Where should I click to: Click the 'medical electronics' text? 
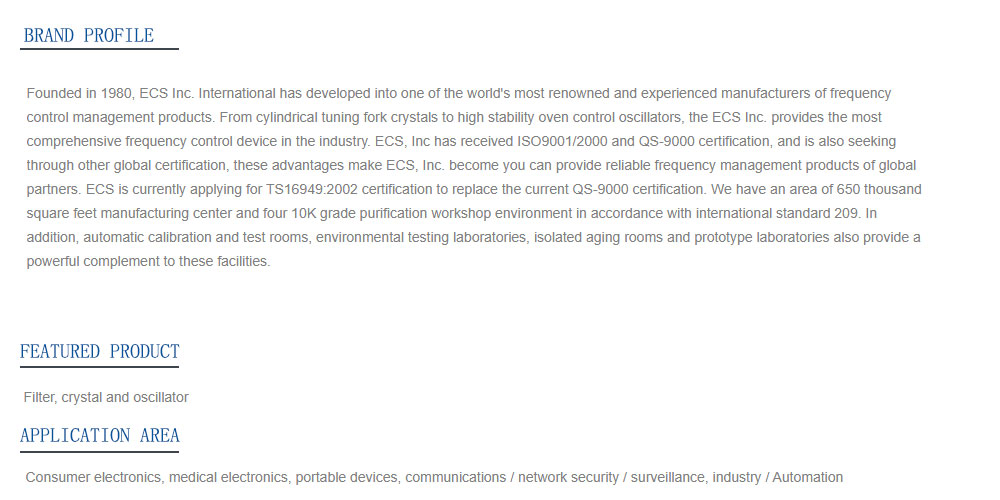pyautogui.click(x=228, y=477)
